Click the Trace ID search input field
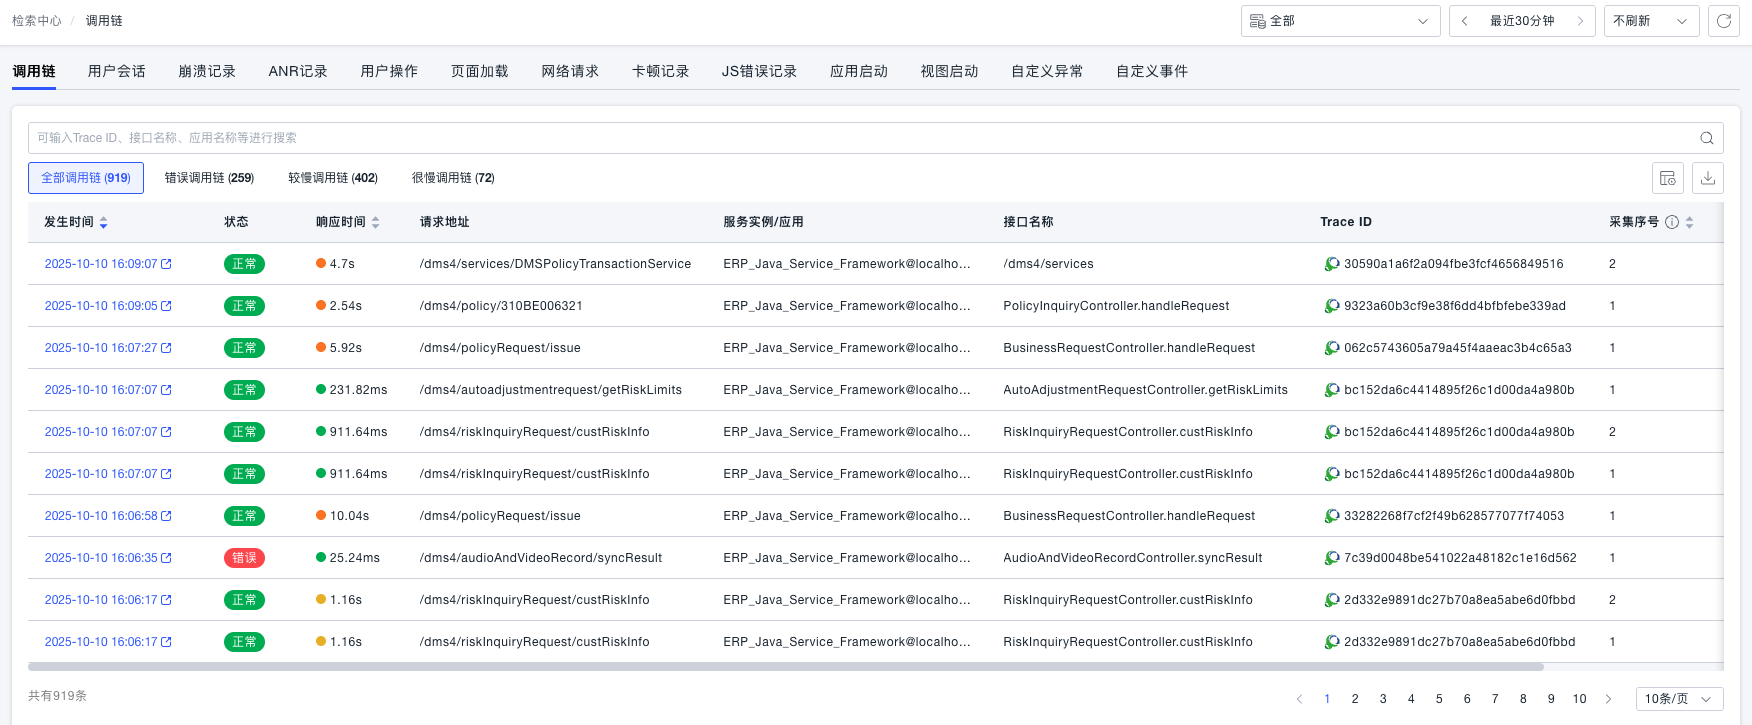Screen dimensions: 1752x725 pyautogui.click(x=860, y=138)
